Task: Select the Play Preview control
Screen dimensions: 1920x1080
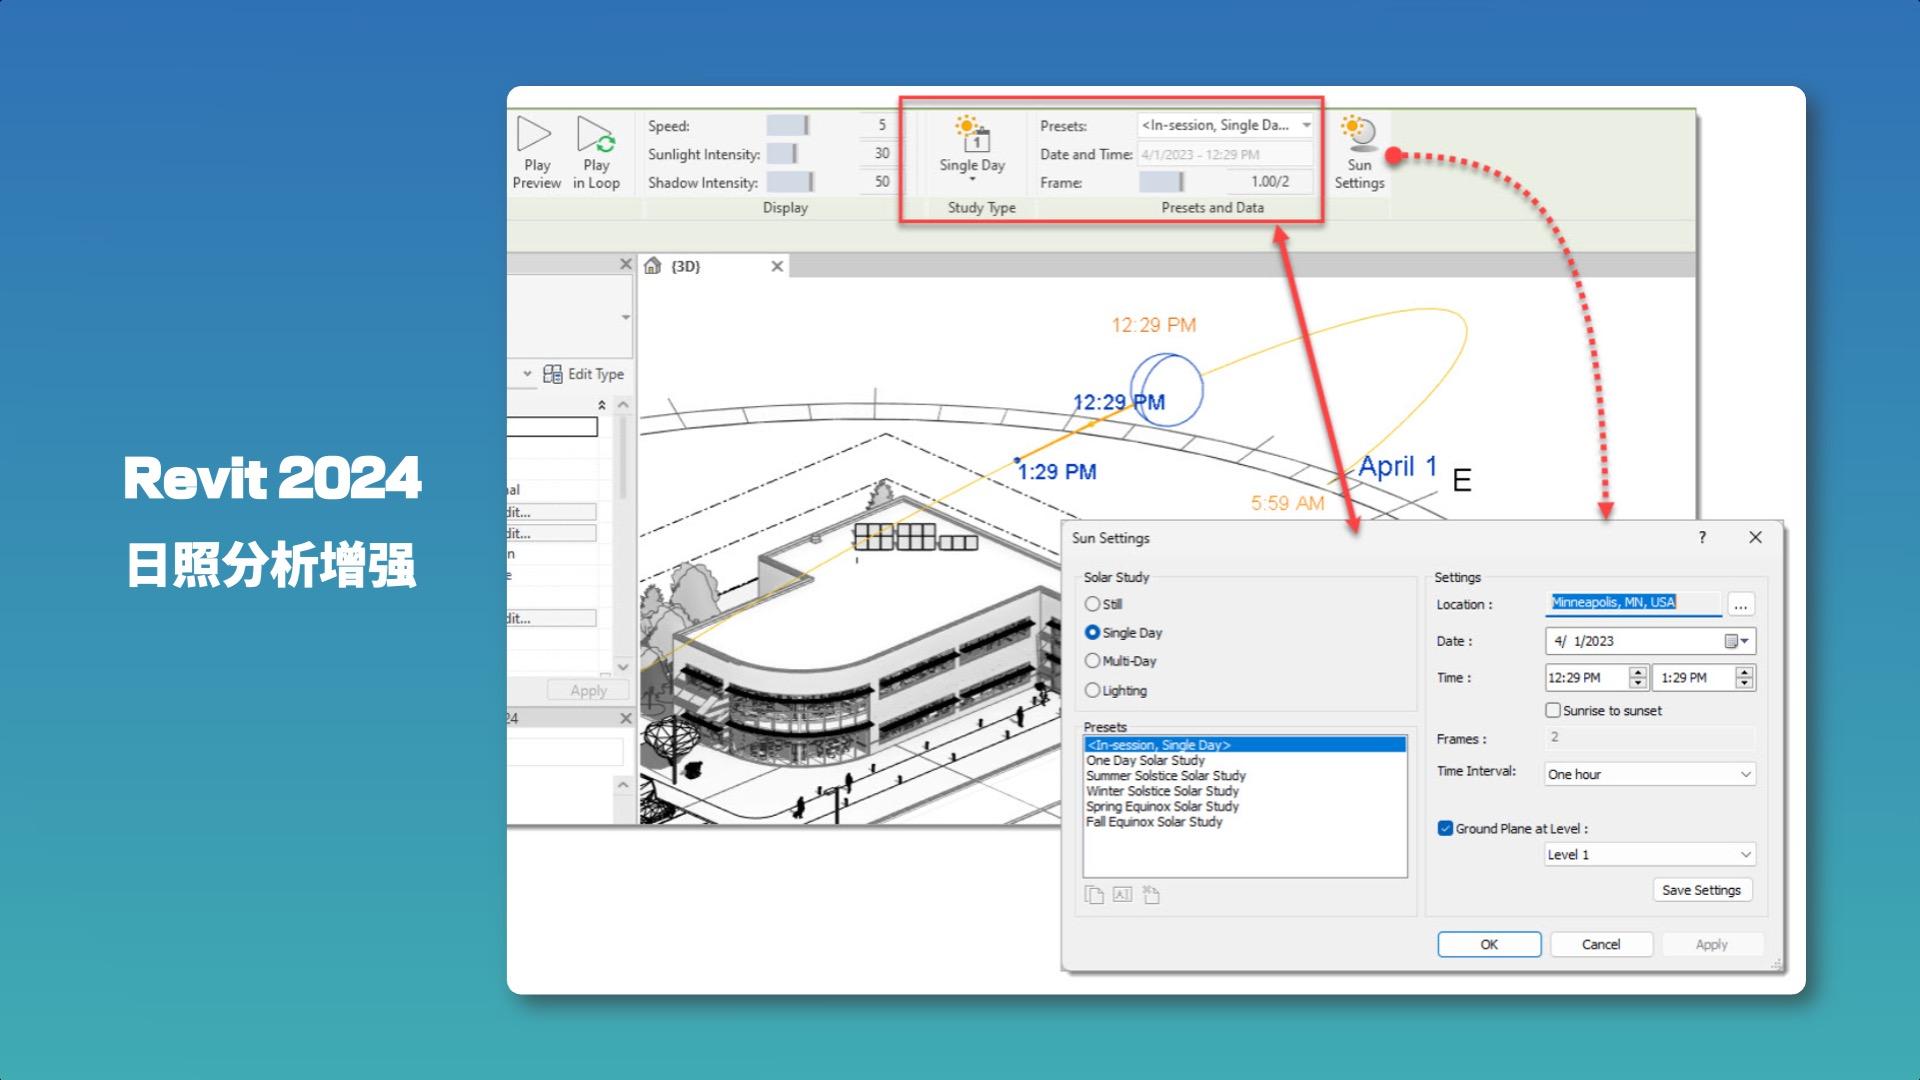Action: click(x=536, y=150)
